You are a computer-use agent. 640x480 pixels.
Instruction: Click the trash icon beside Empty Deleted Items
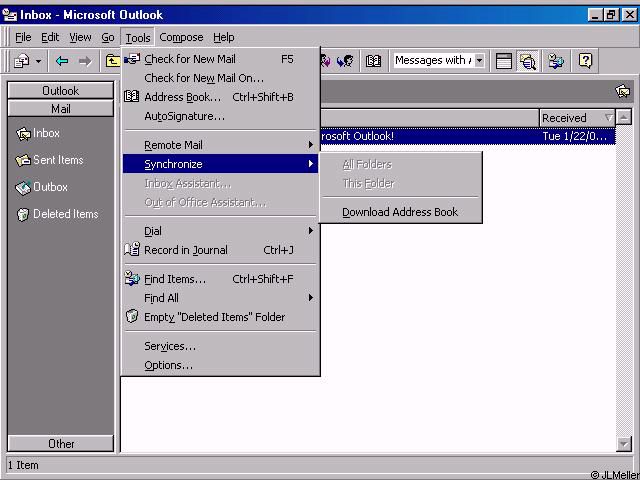[x=132, y=316]
